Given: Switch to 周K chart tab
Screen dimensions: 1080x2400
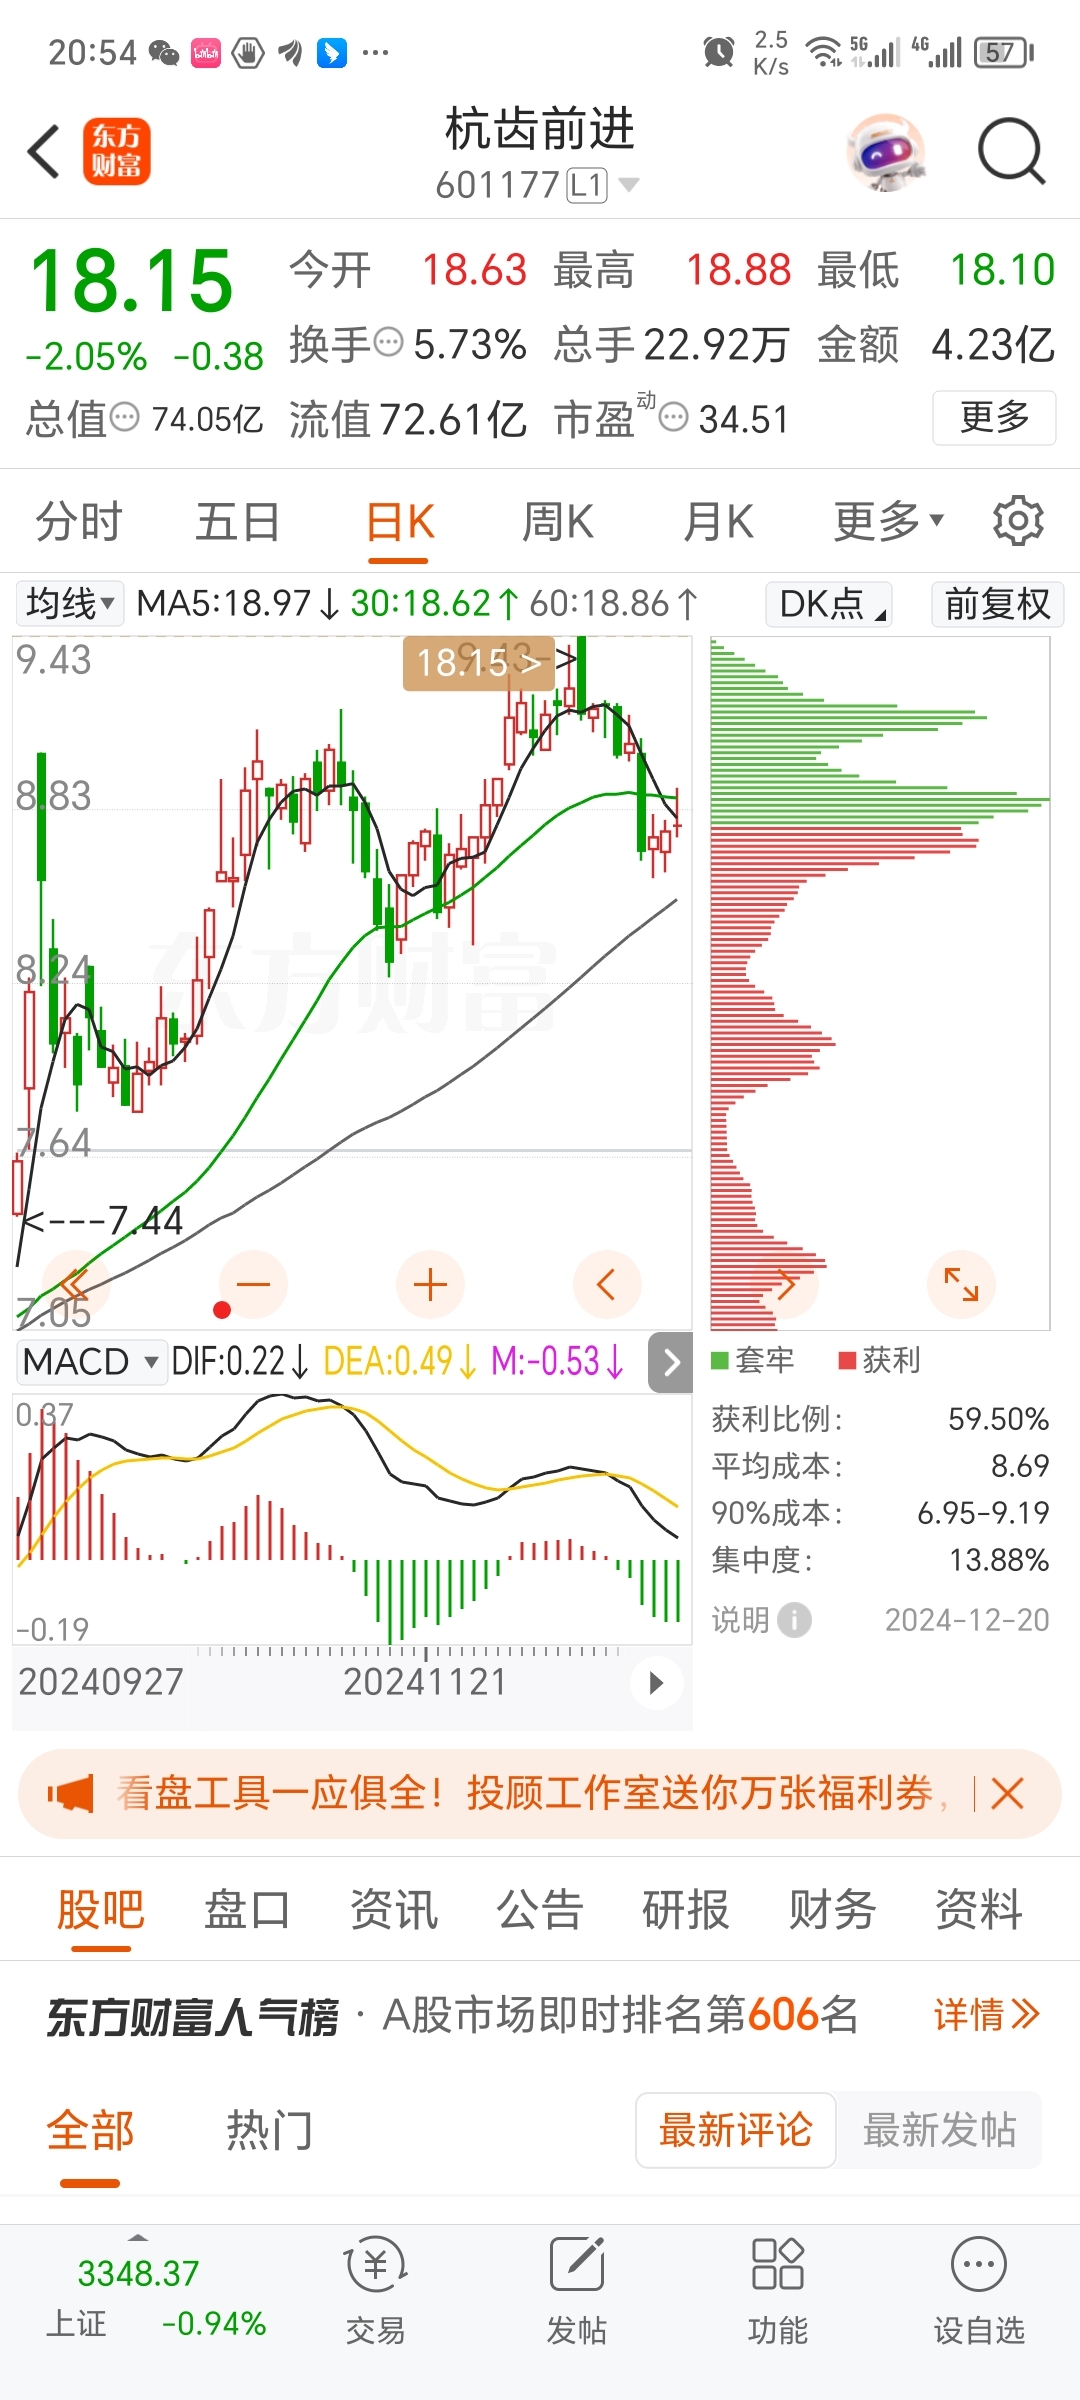Looking at the screenshot, I should (x=558, y=522).
